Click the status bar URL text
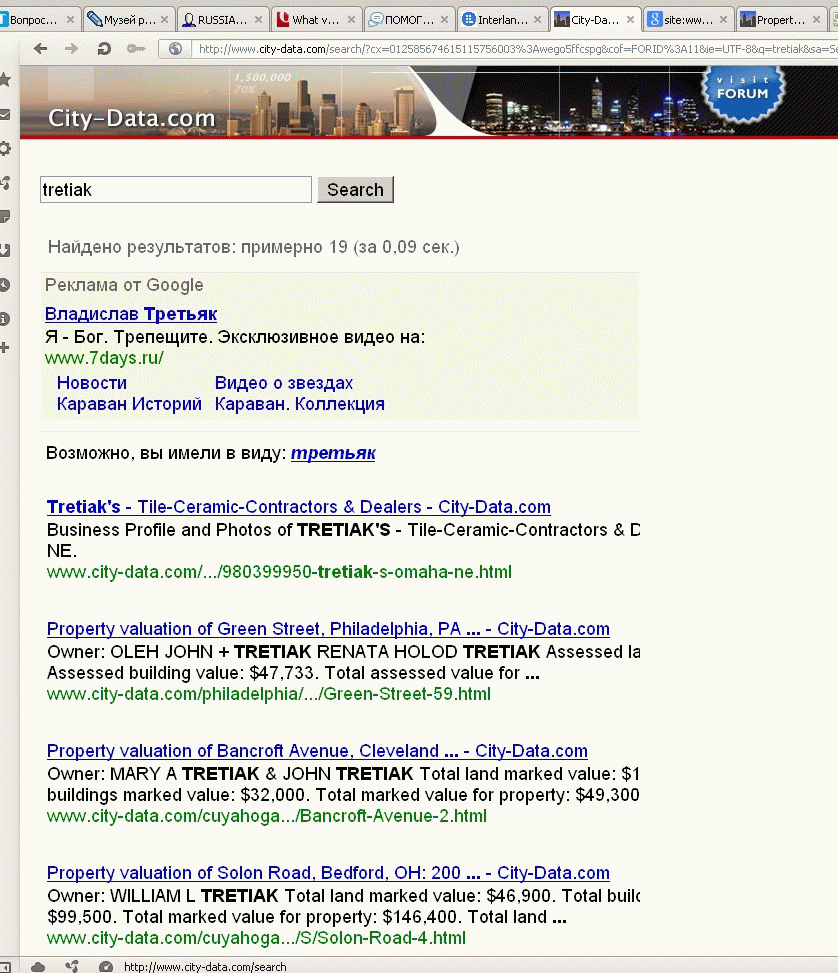The width and height of the screenshot is (838, 973). [x=205, y=967]
